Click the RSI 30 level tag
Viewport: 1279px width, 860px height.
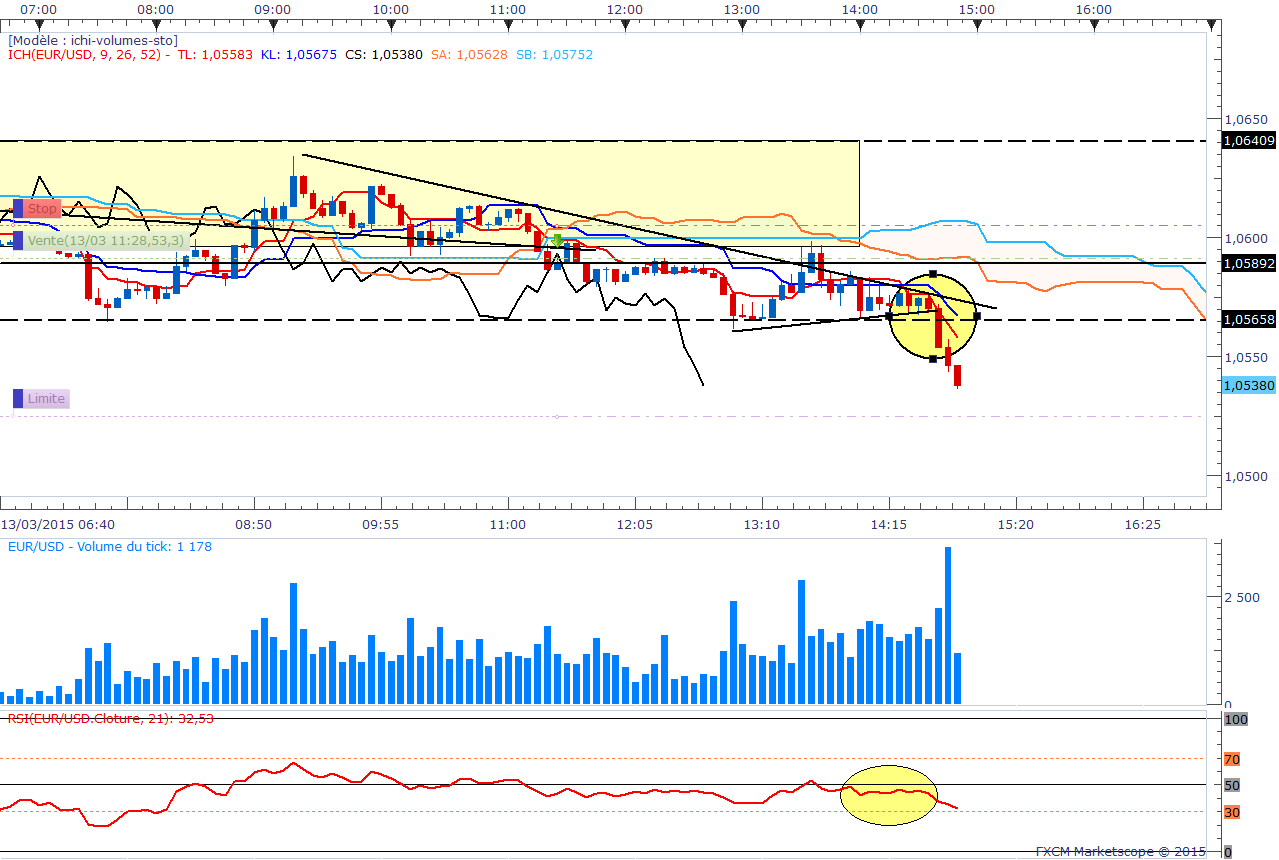[x=1232, y=812]
